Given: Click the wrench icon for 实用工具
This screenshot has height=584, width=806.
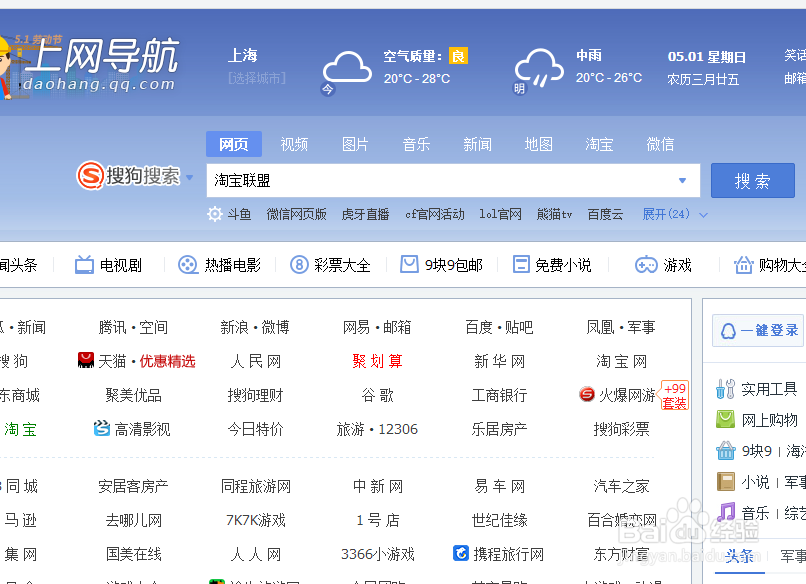Looking at the screenshot, I should (x=725, y=389).
